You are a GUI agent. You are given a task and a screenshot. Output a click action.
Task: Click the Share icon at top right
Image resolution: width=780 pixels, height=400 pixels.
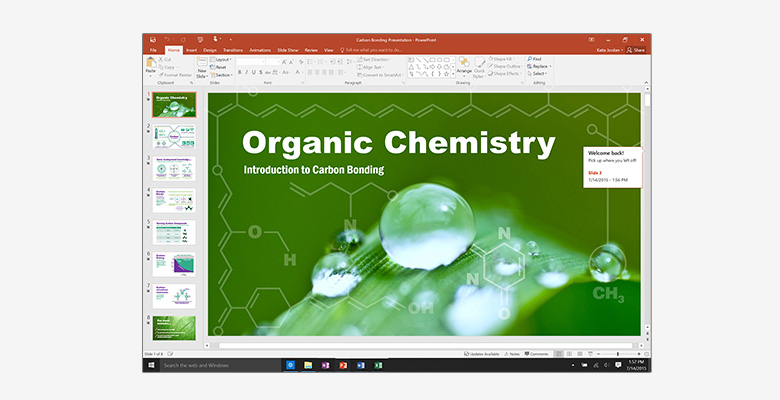pyautogui.click(x=638, y=49)
